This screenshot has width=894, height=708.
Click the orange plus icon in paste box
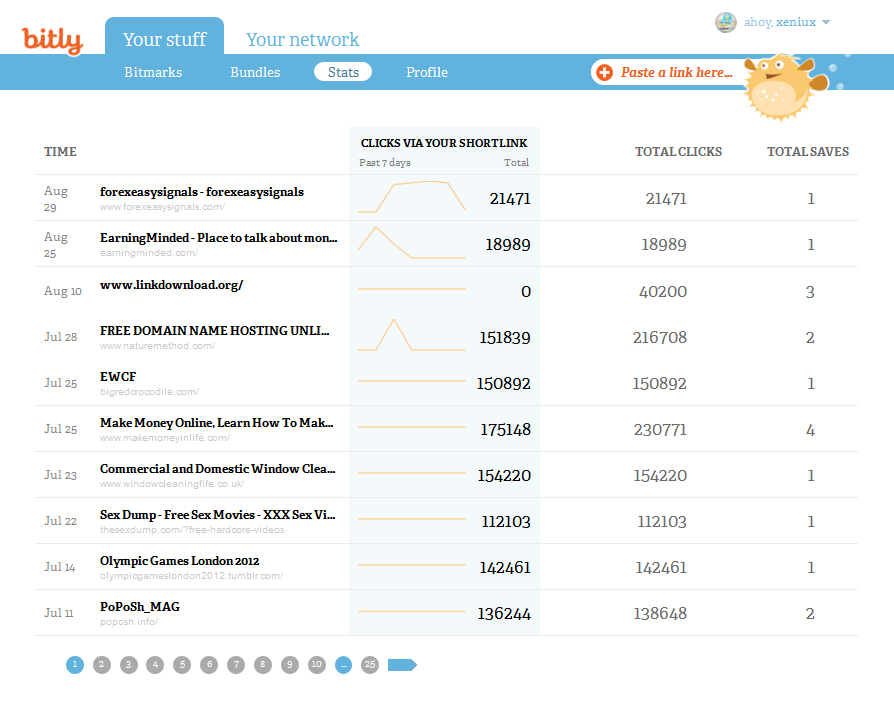[x=605, y=72]
